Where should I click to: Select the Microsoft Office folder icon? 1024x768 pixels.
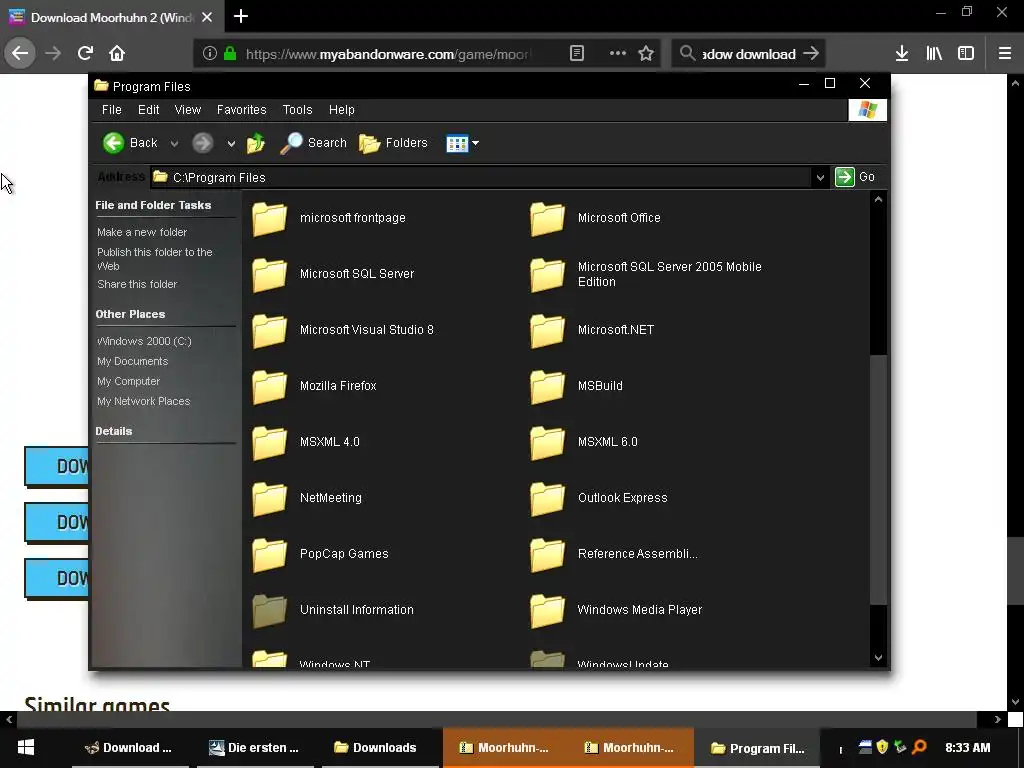click(547, 218)
